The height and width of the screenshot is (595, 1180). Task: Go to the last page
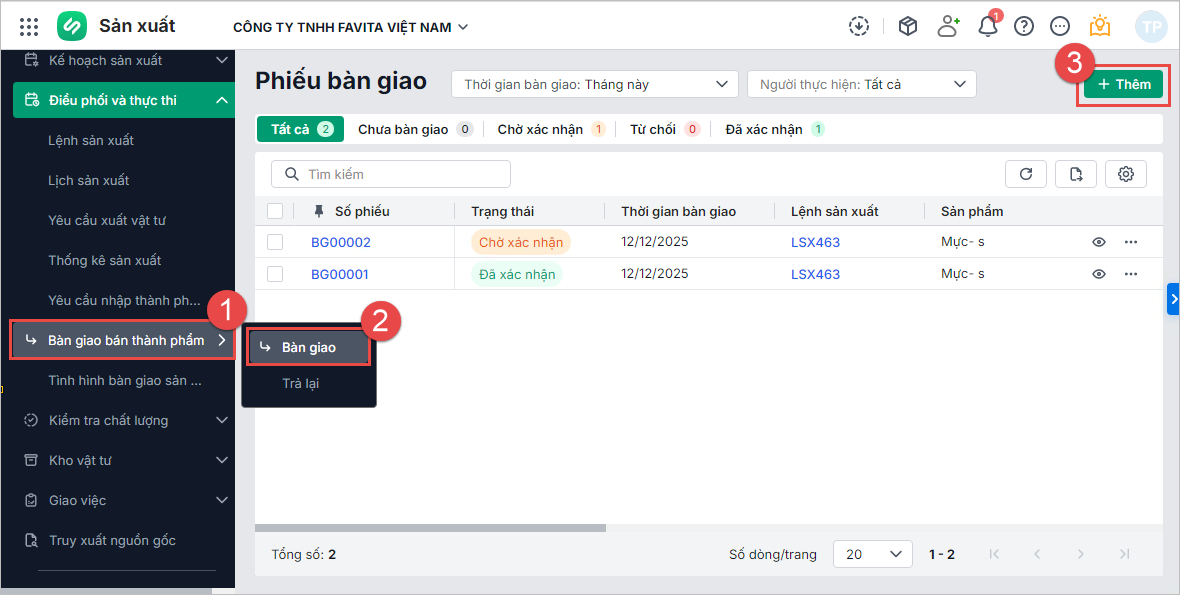coord(1124,554)
